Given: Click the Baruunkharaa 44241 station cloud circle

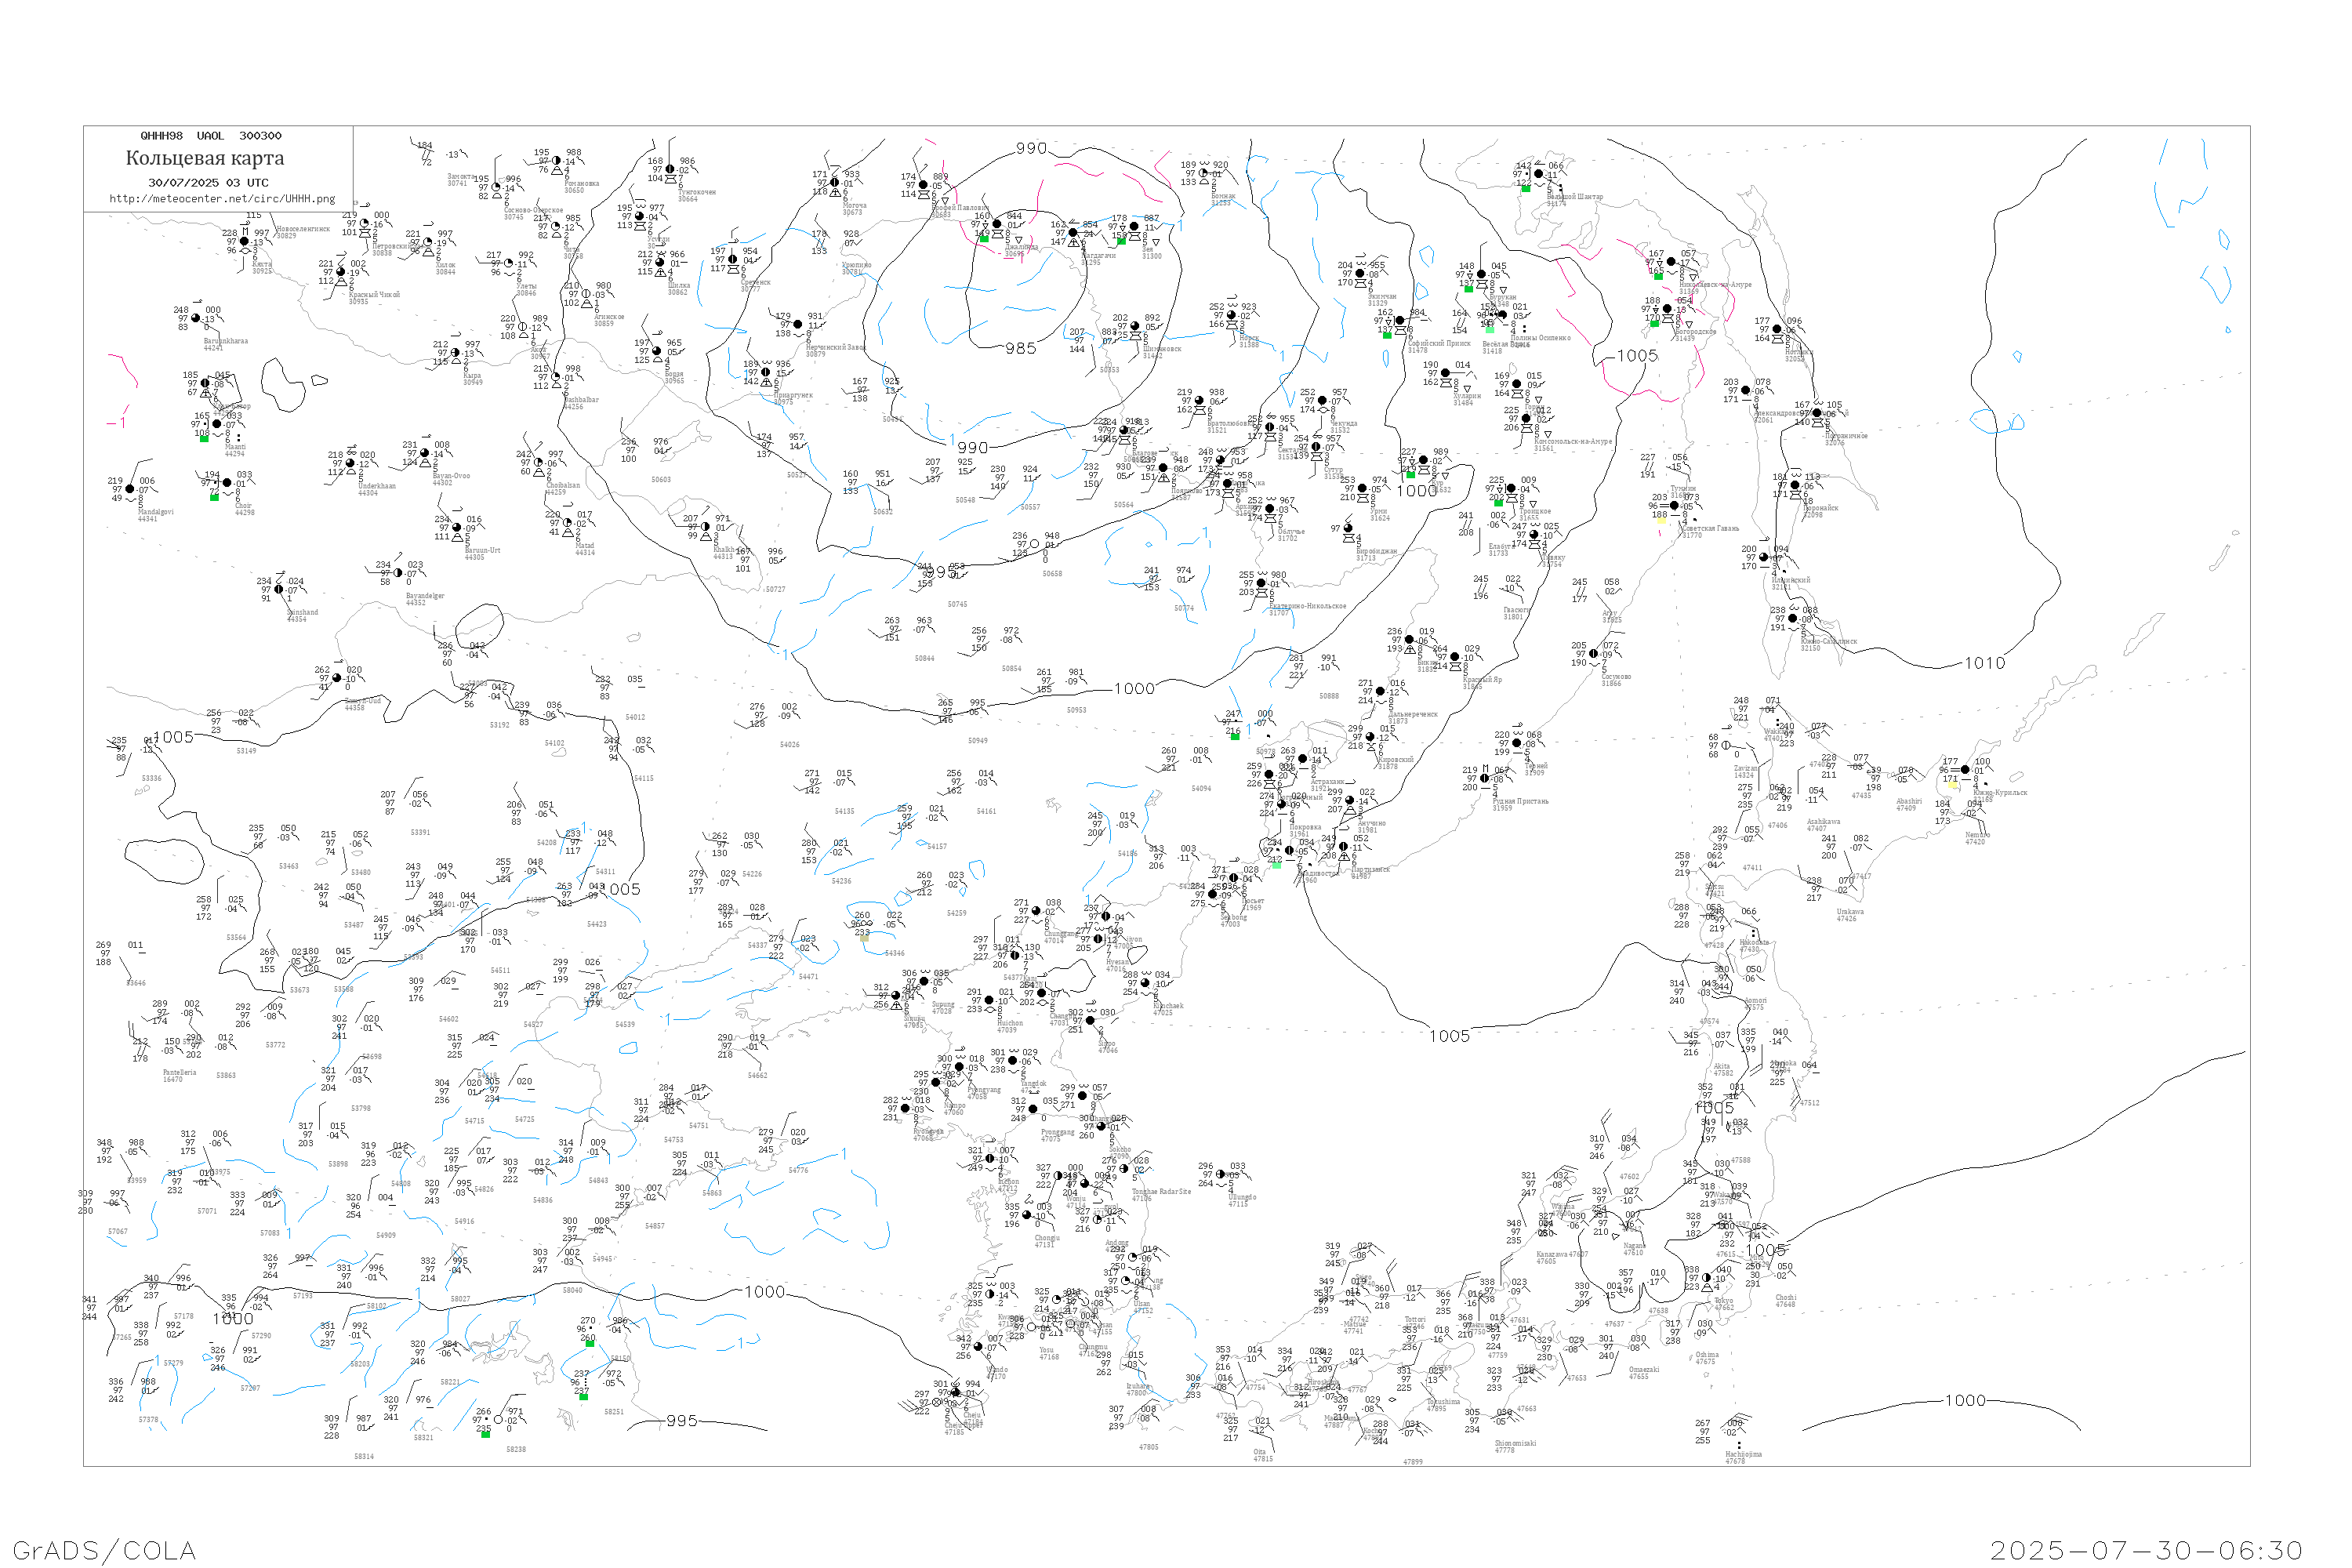Looking at the screenshot, I should coord(196,319).
